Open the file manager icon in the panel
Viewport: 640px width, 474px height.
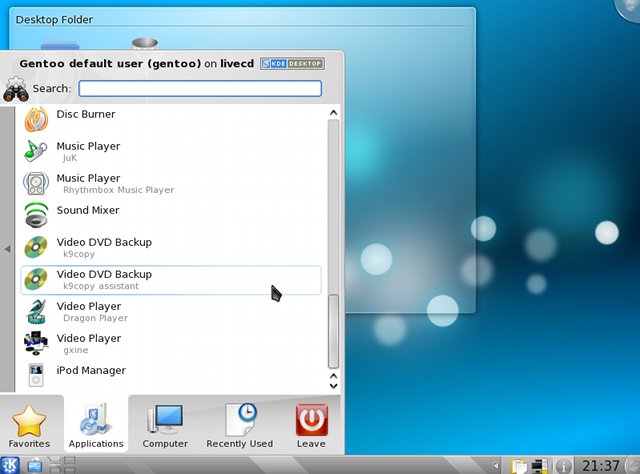[x=35, y=465]
